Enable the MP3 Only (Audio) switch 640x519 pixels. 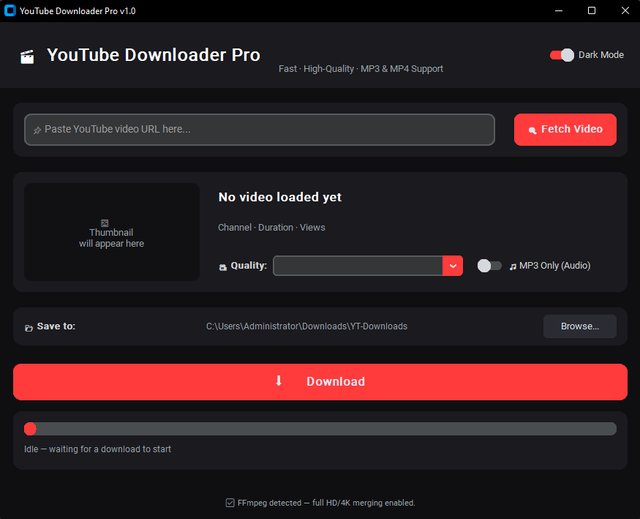tap(489, 266)
